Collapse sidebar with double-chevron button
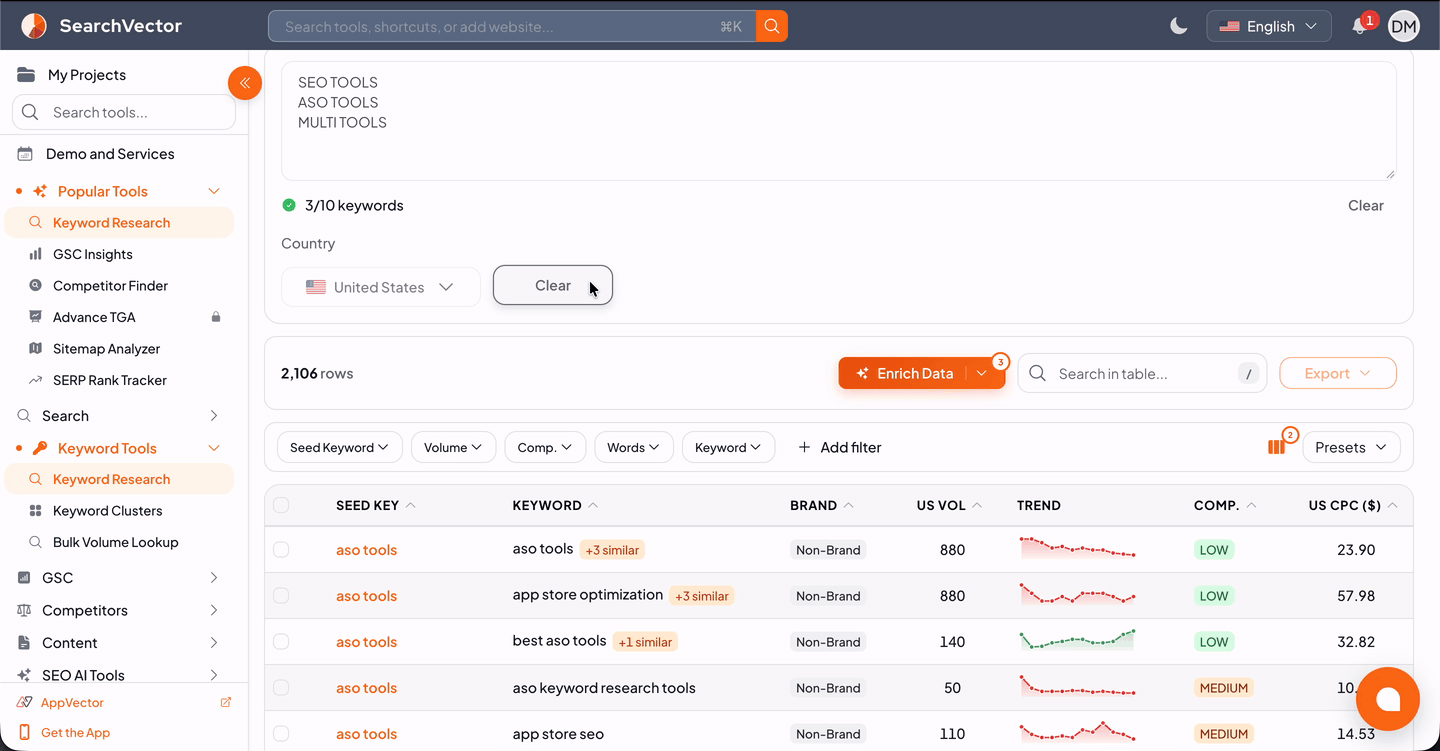The width and height of the screenshot is (1440, 751). pyautogui.click(x=245, y=83)
